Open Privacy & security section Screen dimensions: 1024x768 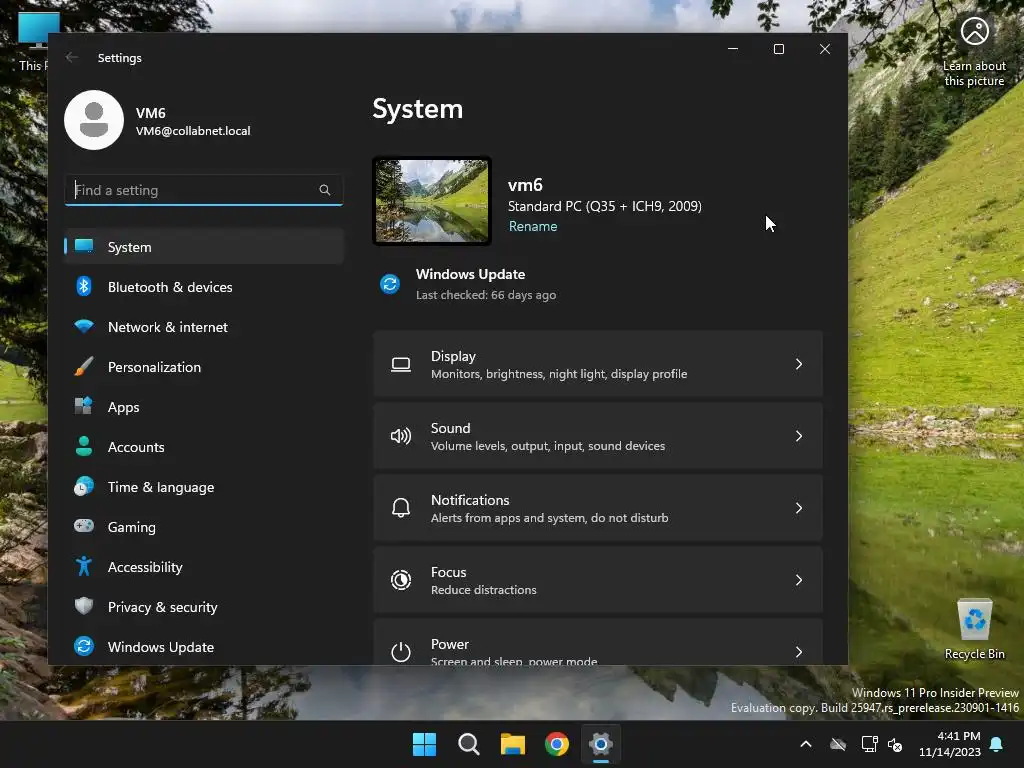(x=204, y=607)
